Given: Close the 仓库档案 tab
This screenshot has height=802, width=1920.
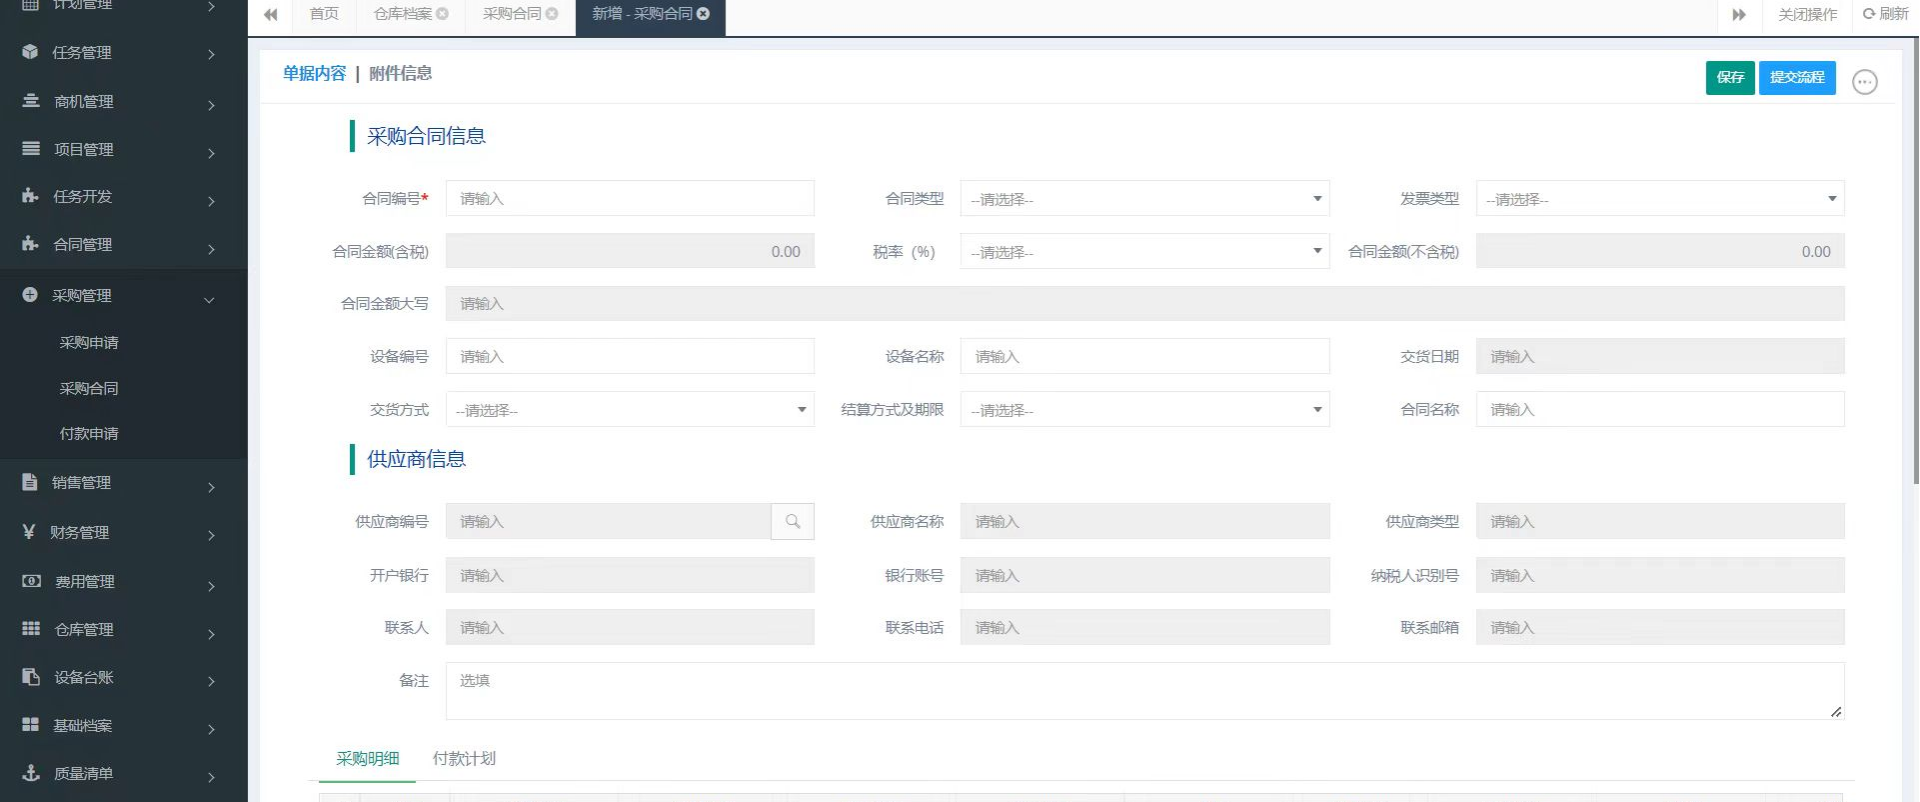Looking at the screenshot, I should pos(442,14).
